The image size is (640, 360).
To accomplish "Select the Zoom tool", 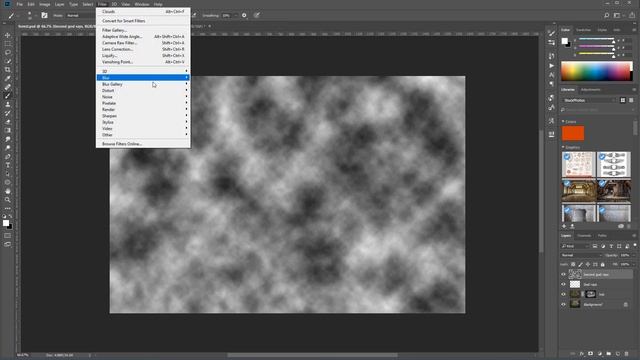I will point(7,200).
